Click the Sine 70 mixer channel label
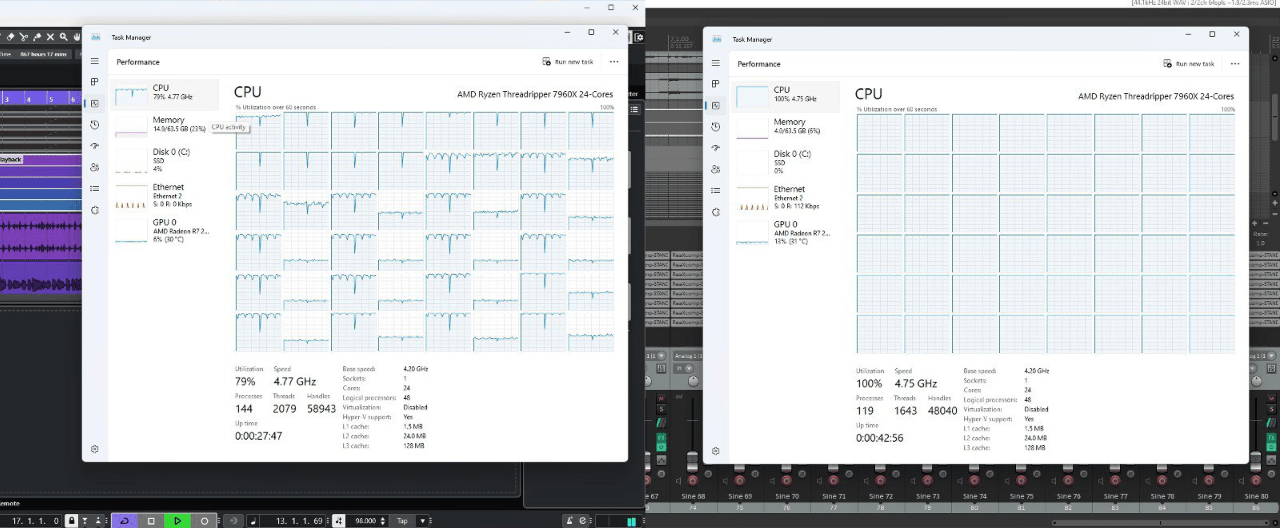The image size is (1280, 528). (788, 496)
